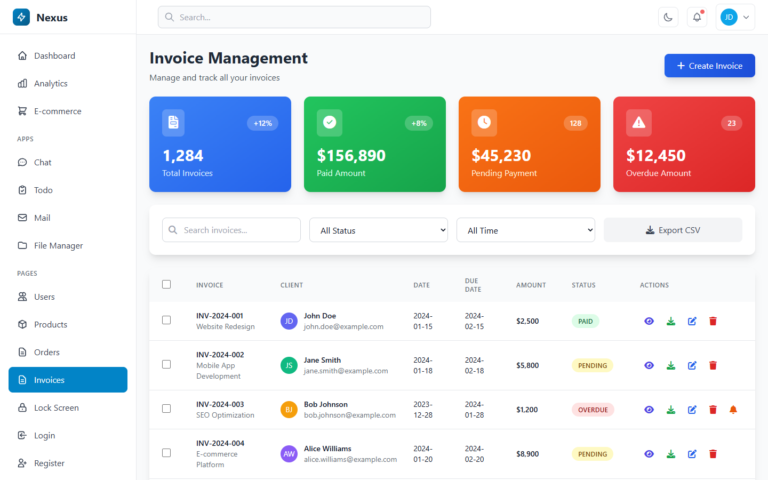The height and width of the screenshot is (480, 768).
Task: Open the Orders page
Action: tap(68, 352)
